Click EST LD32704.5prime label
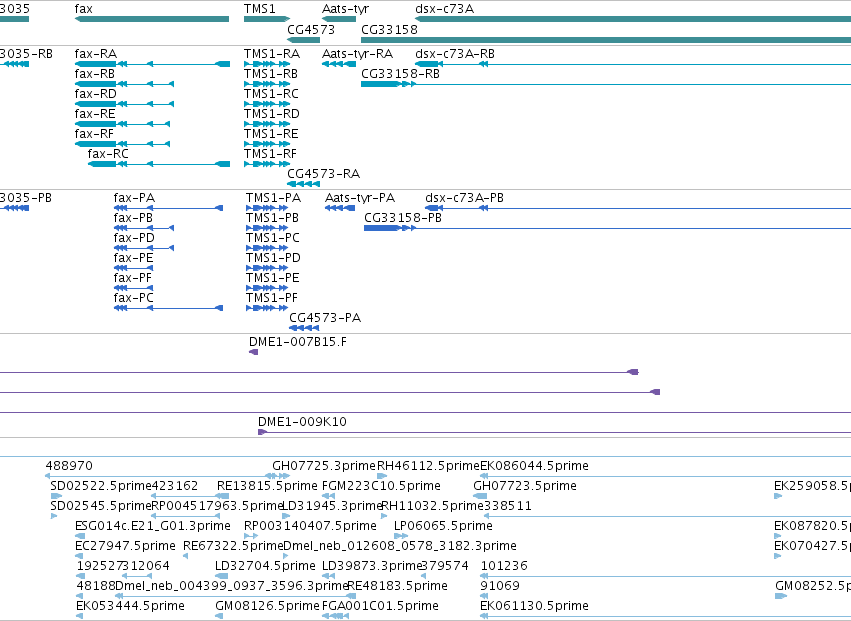 pyautogui.click(x=265, y=566)
